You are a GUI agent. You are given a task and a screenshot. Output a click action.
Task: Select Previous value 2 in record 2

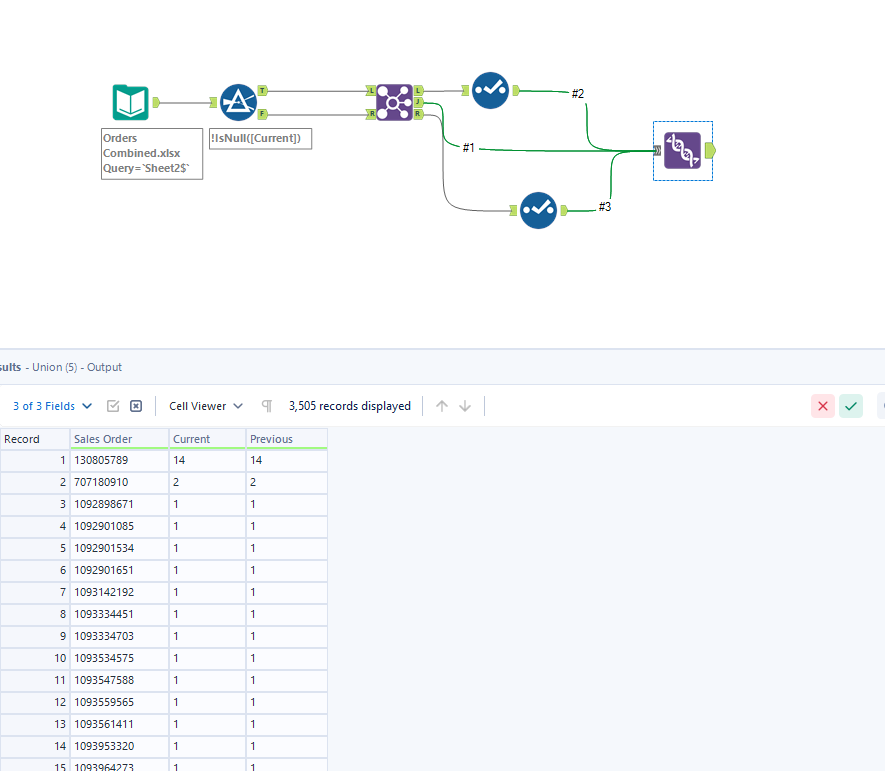coord(287,483)
